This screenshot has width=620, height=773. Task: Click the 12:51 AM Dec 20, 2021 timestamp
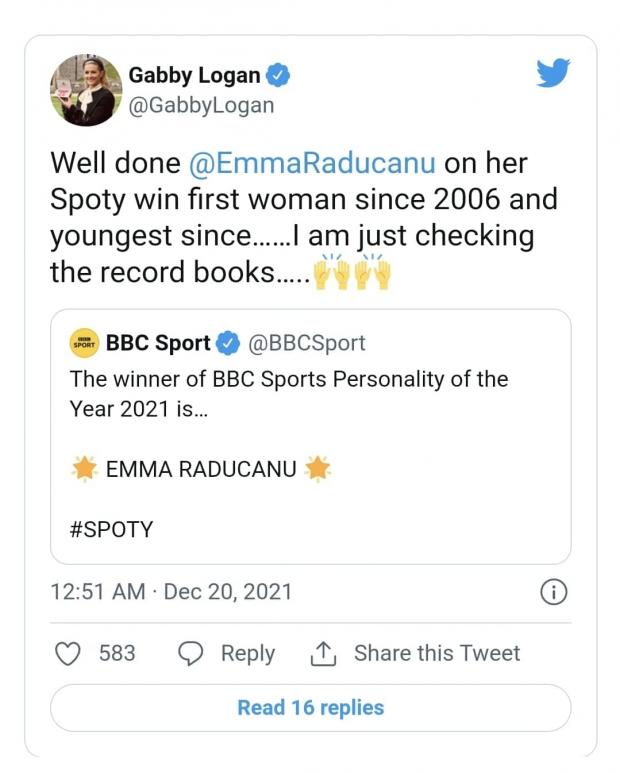(171, 592)
